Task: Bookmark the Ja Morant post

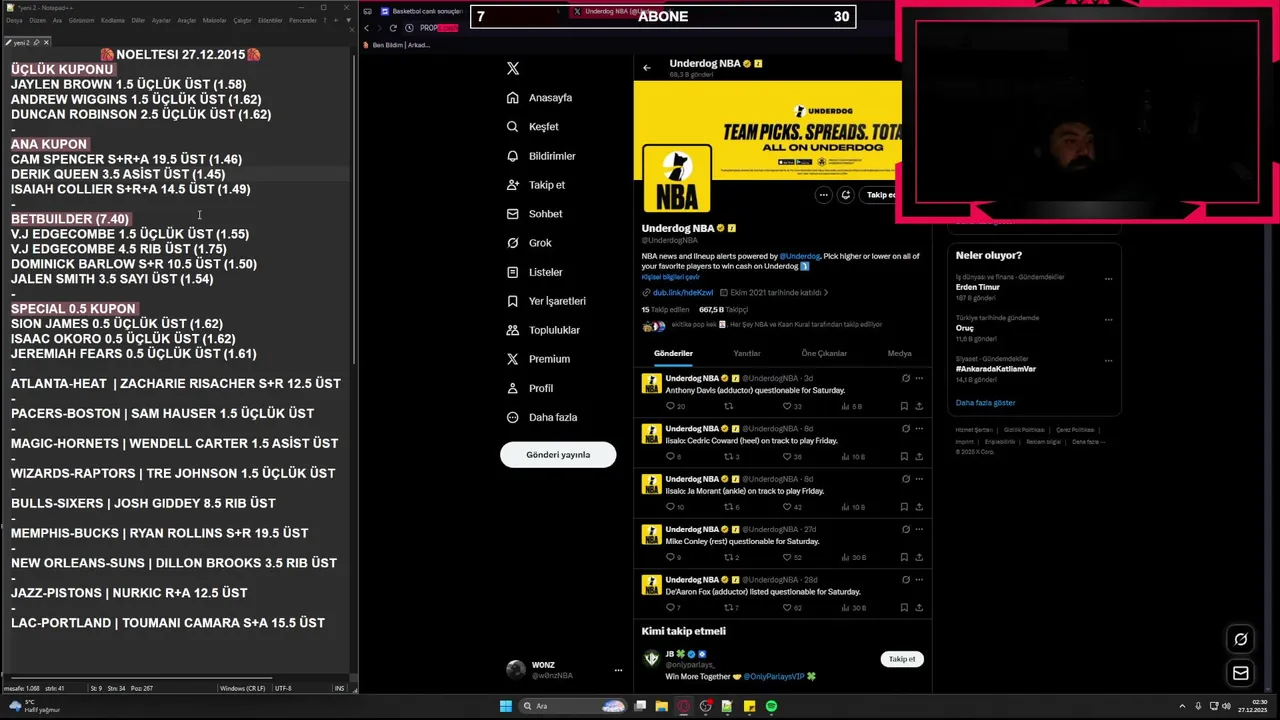Action: [x=904, y=507]
